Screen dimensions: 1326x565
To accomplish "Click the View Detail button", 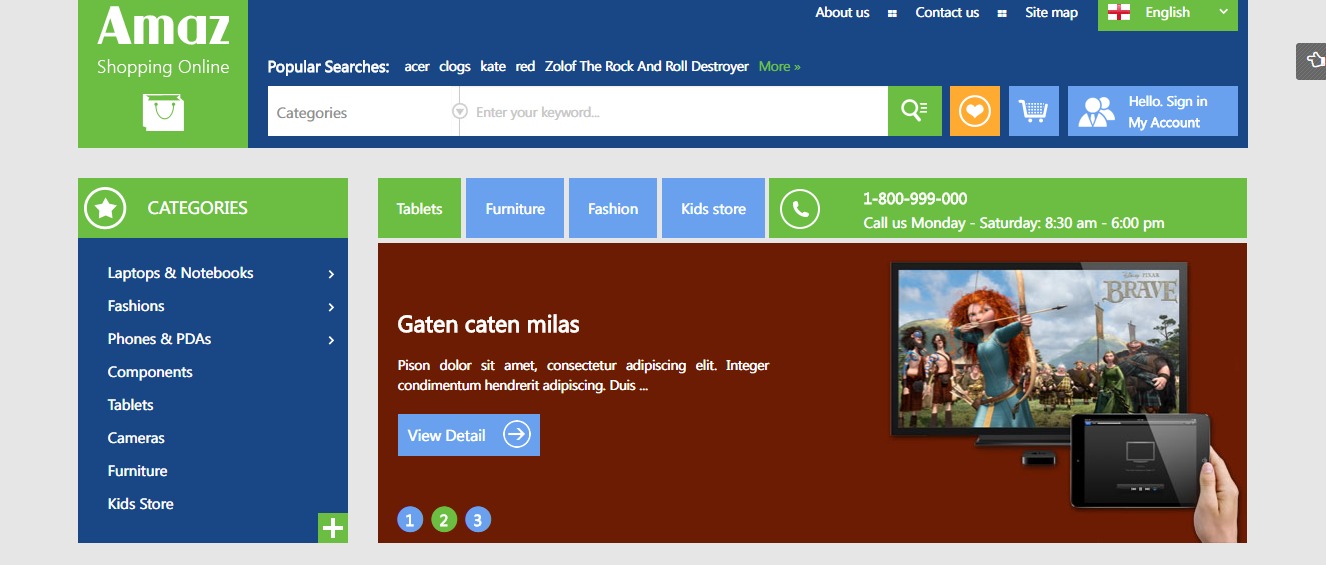I will point(469,435).
